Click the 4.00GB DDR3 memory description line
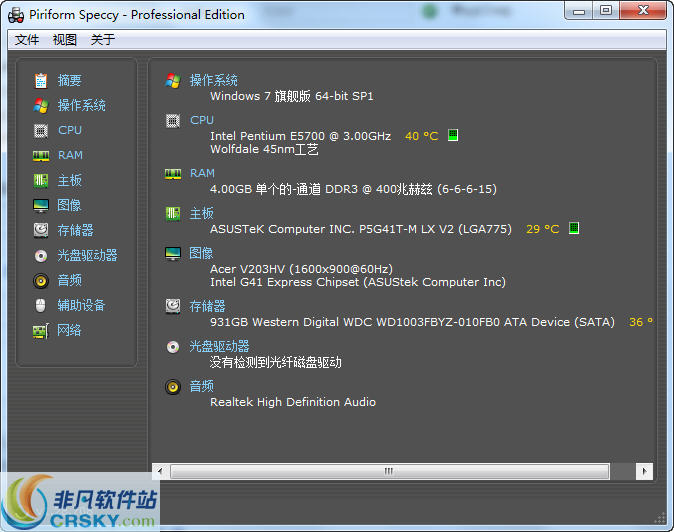This screenshot has width=674, height=532. pyautogui.click(x=353, y=190)
